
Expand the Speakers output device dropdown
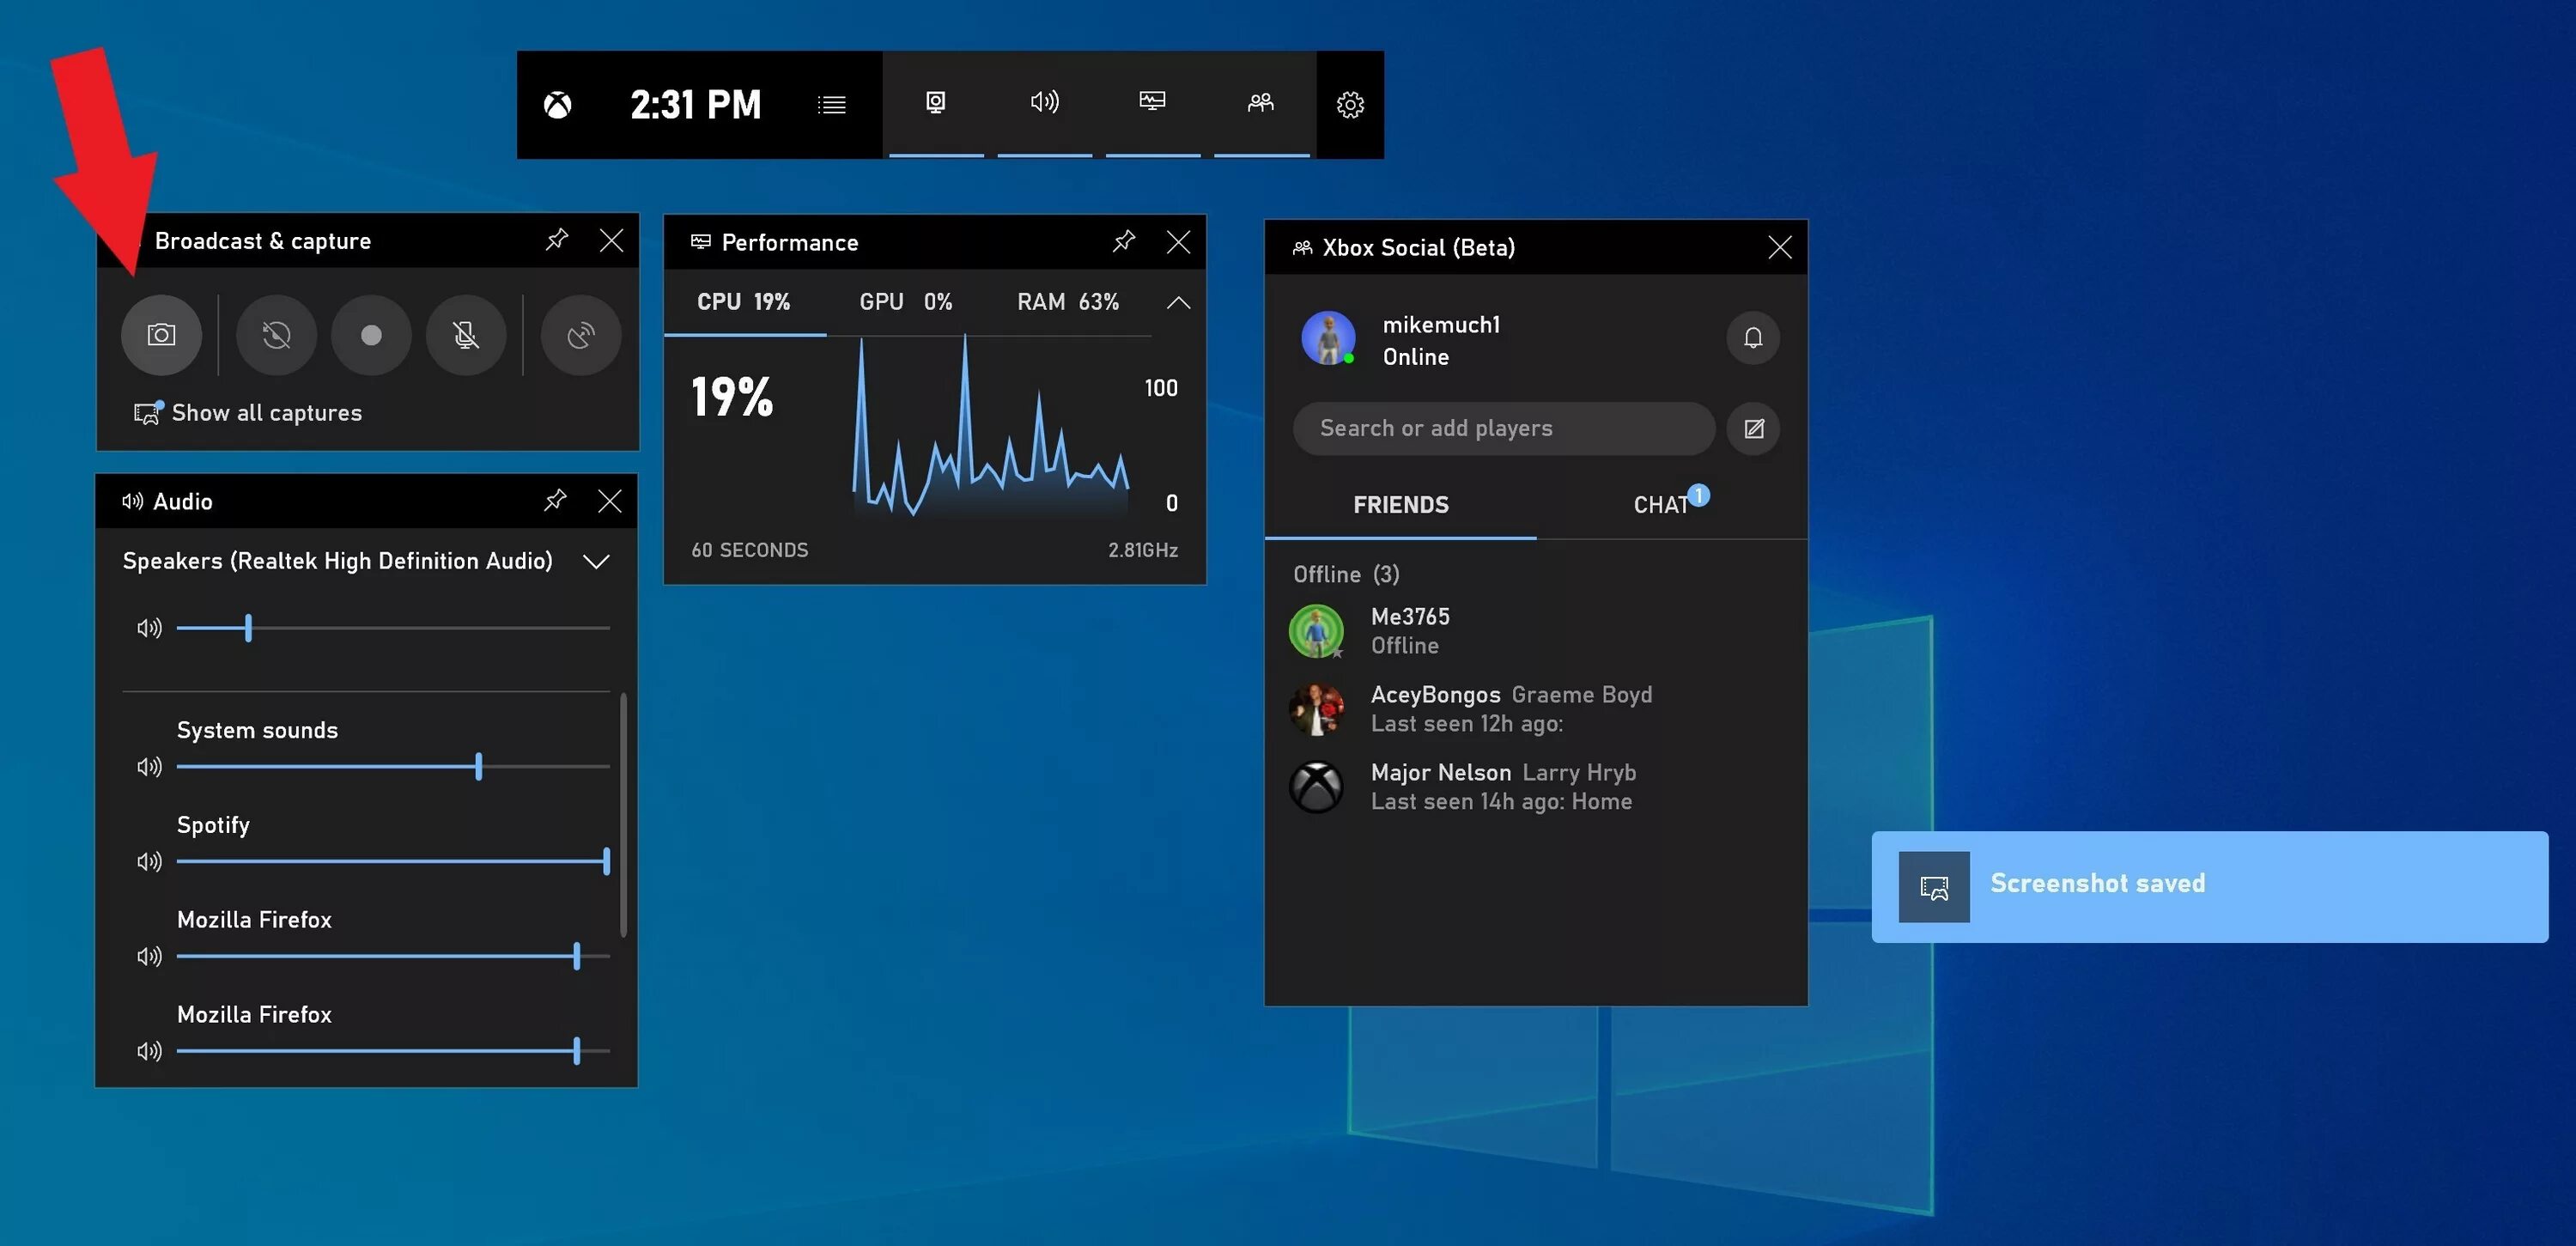click(595, 561)
